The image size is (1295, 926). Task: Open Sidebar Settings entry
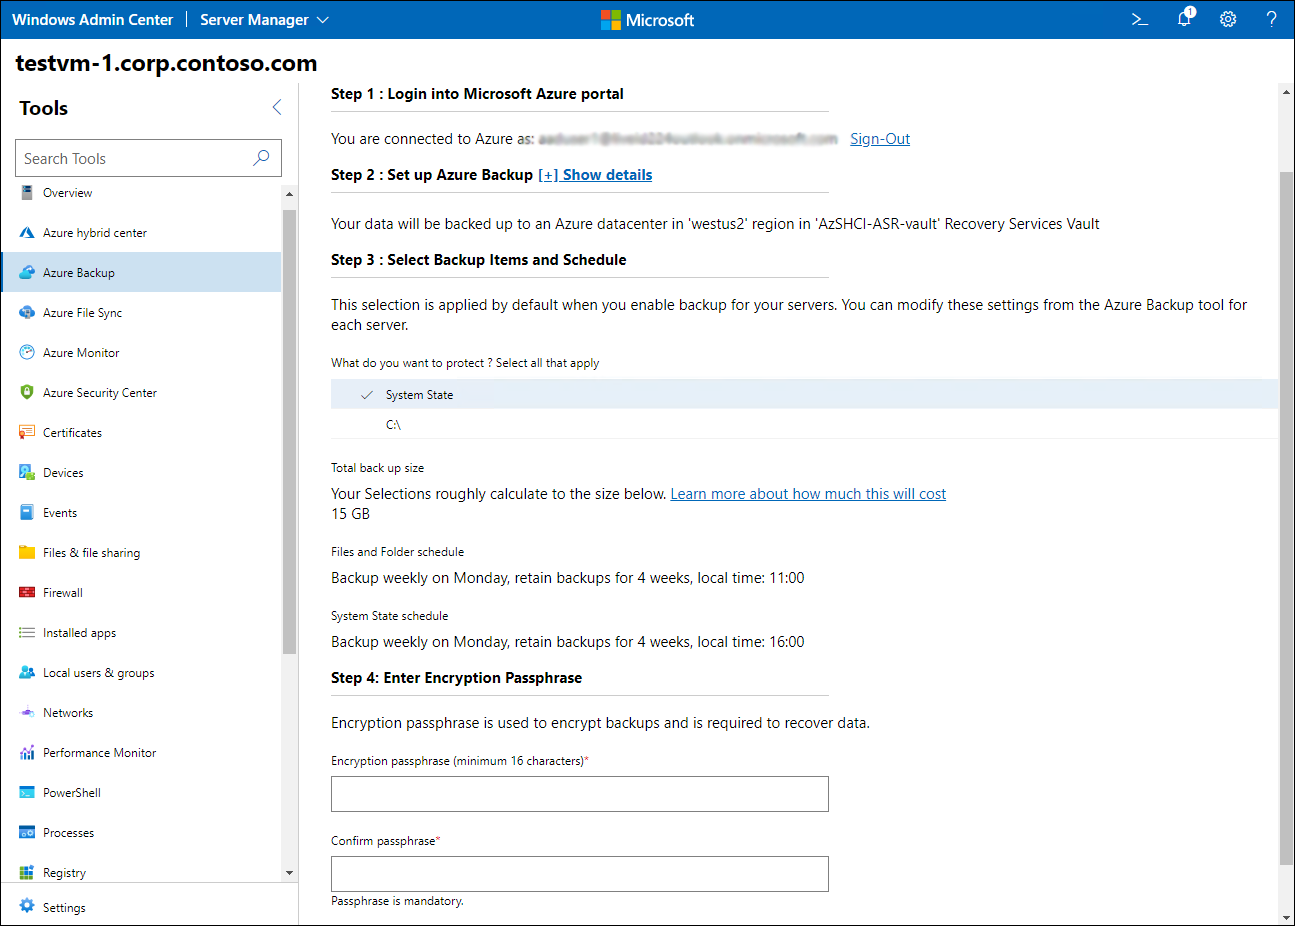(x=149, y=906)
